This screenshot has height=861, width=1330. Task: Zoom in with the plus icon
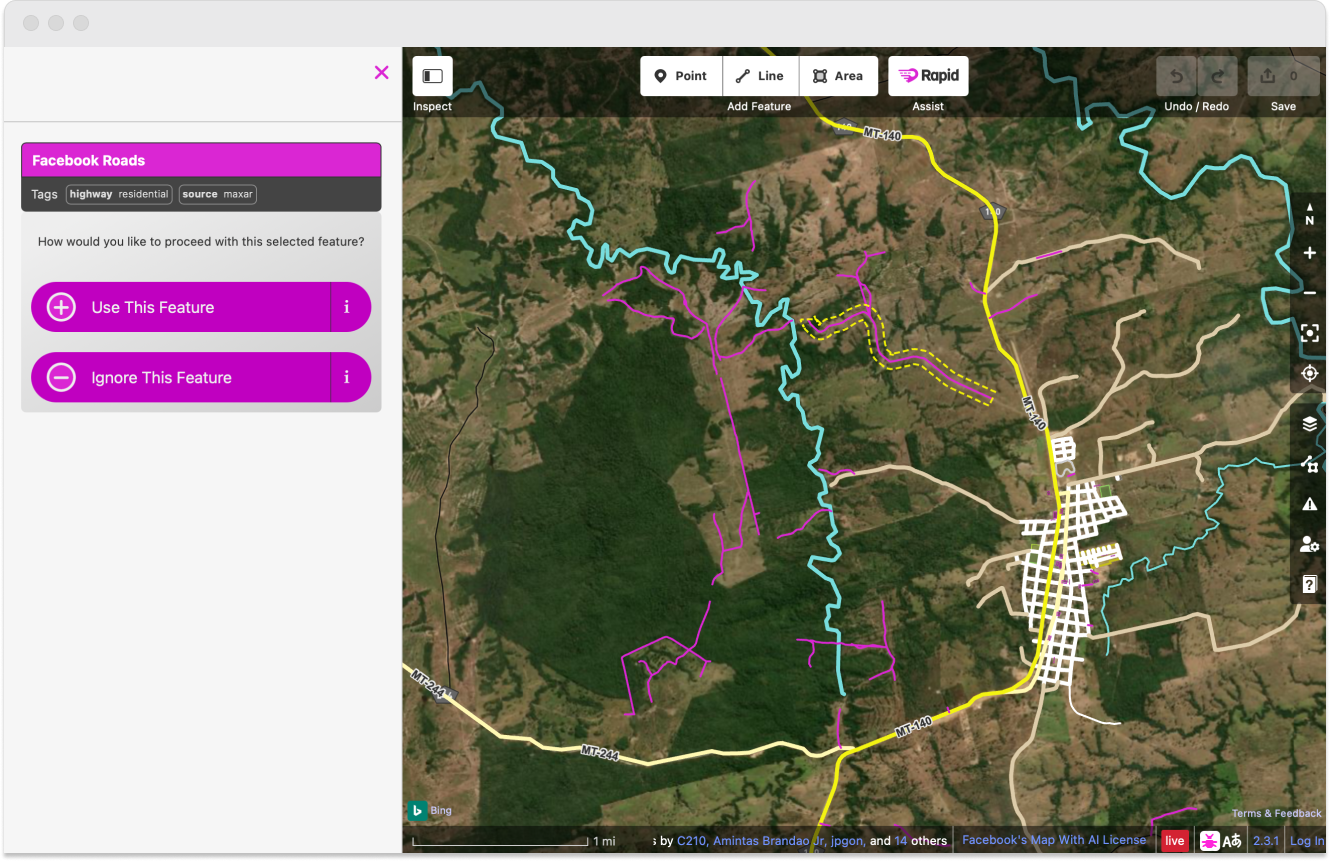[x=1310, y=253]
